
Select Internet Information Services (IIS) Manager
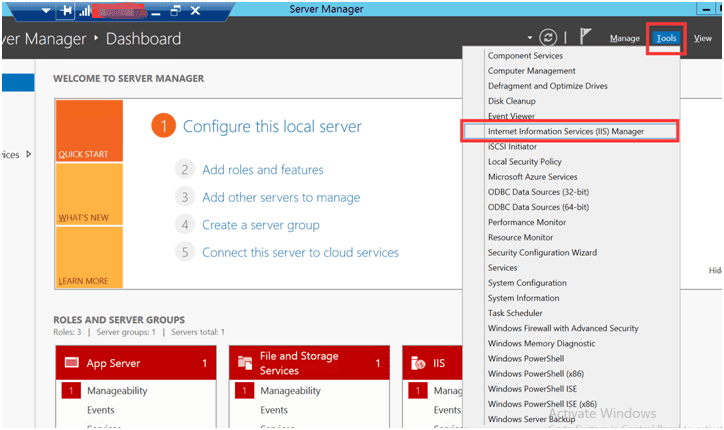566,131
